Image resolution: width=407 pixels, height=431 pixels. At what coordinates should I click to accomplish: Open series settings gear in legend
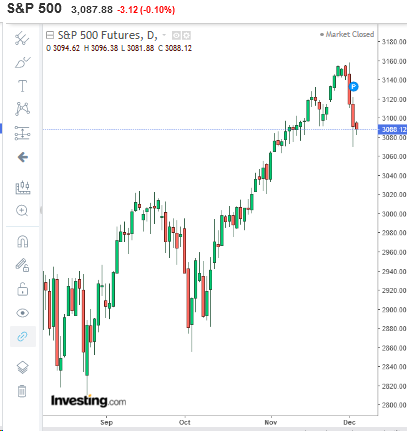186,35
